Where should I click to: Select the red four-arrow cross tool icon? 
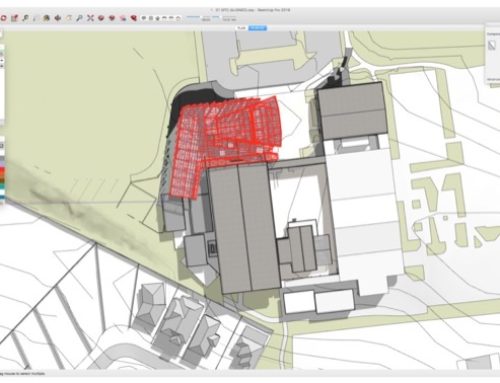coord(58,18)
